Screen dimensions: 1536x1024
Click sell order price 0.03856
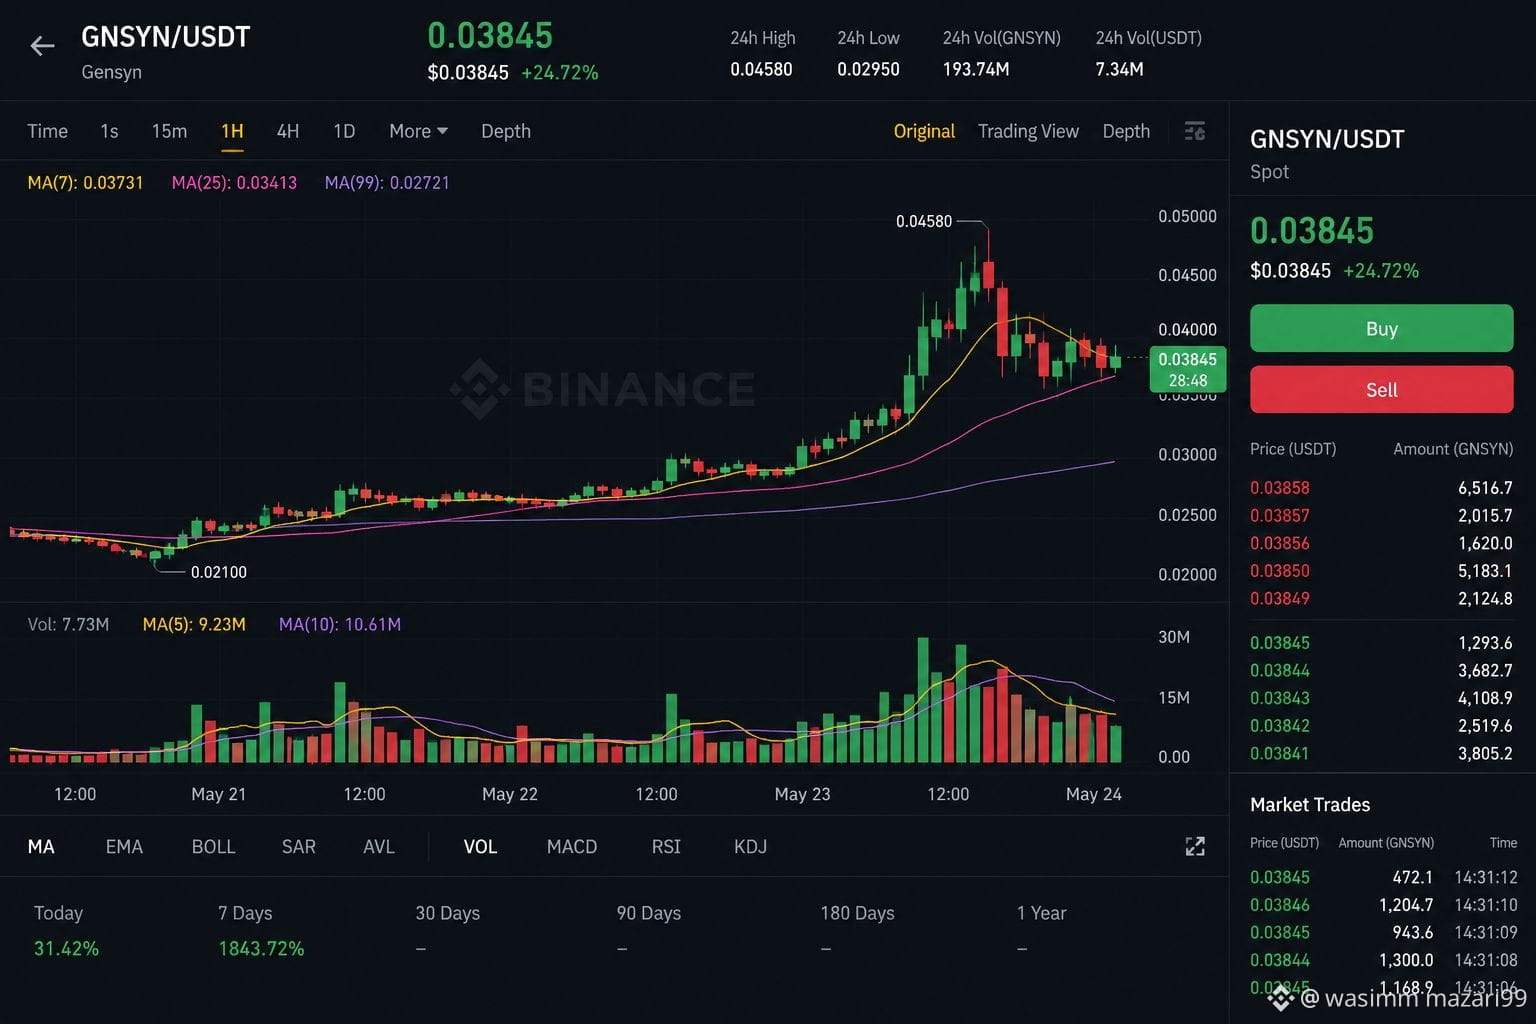(1279, 543)
